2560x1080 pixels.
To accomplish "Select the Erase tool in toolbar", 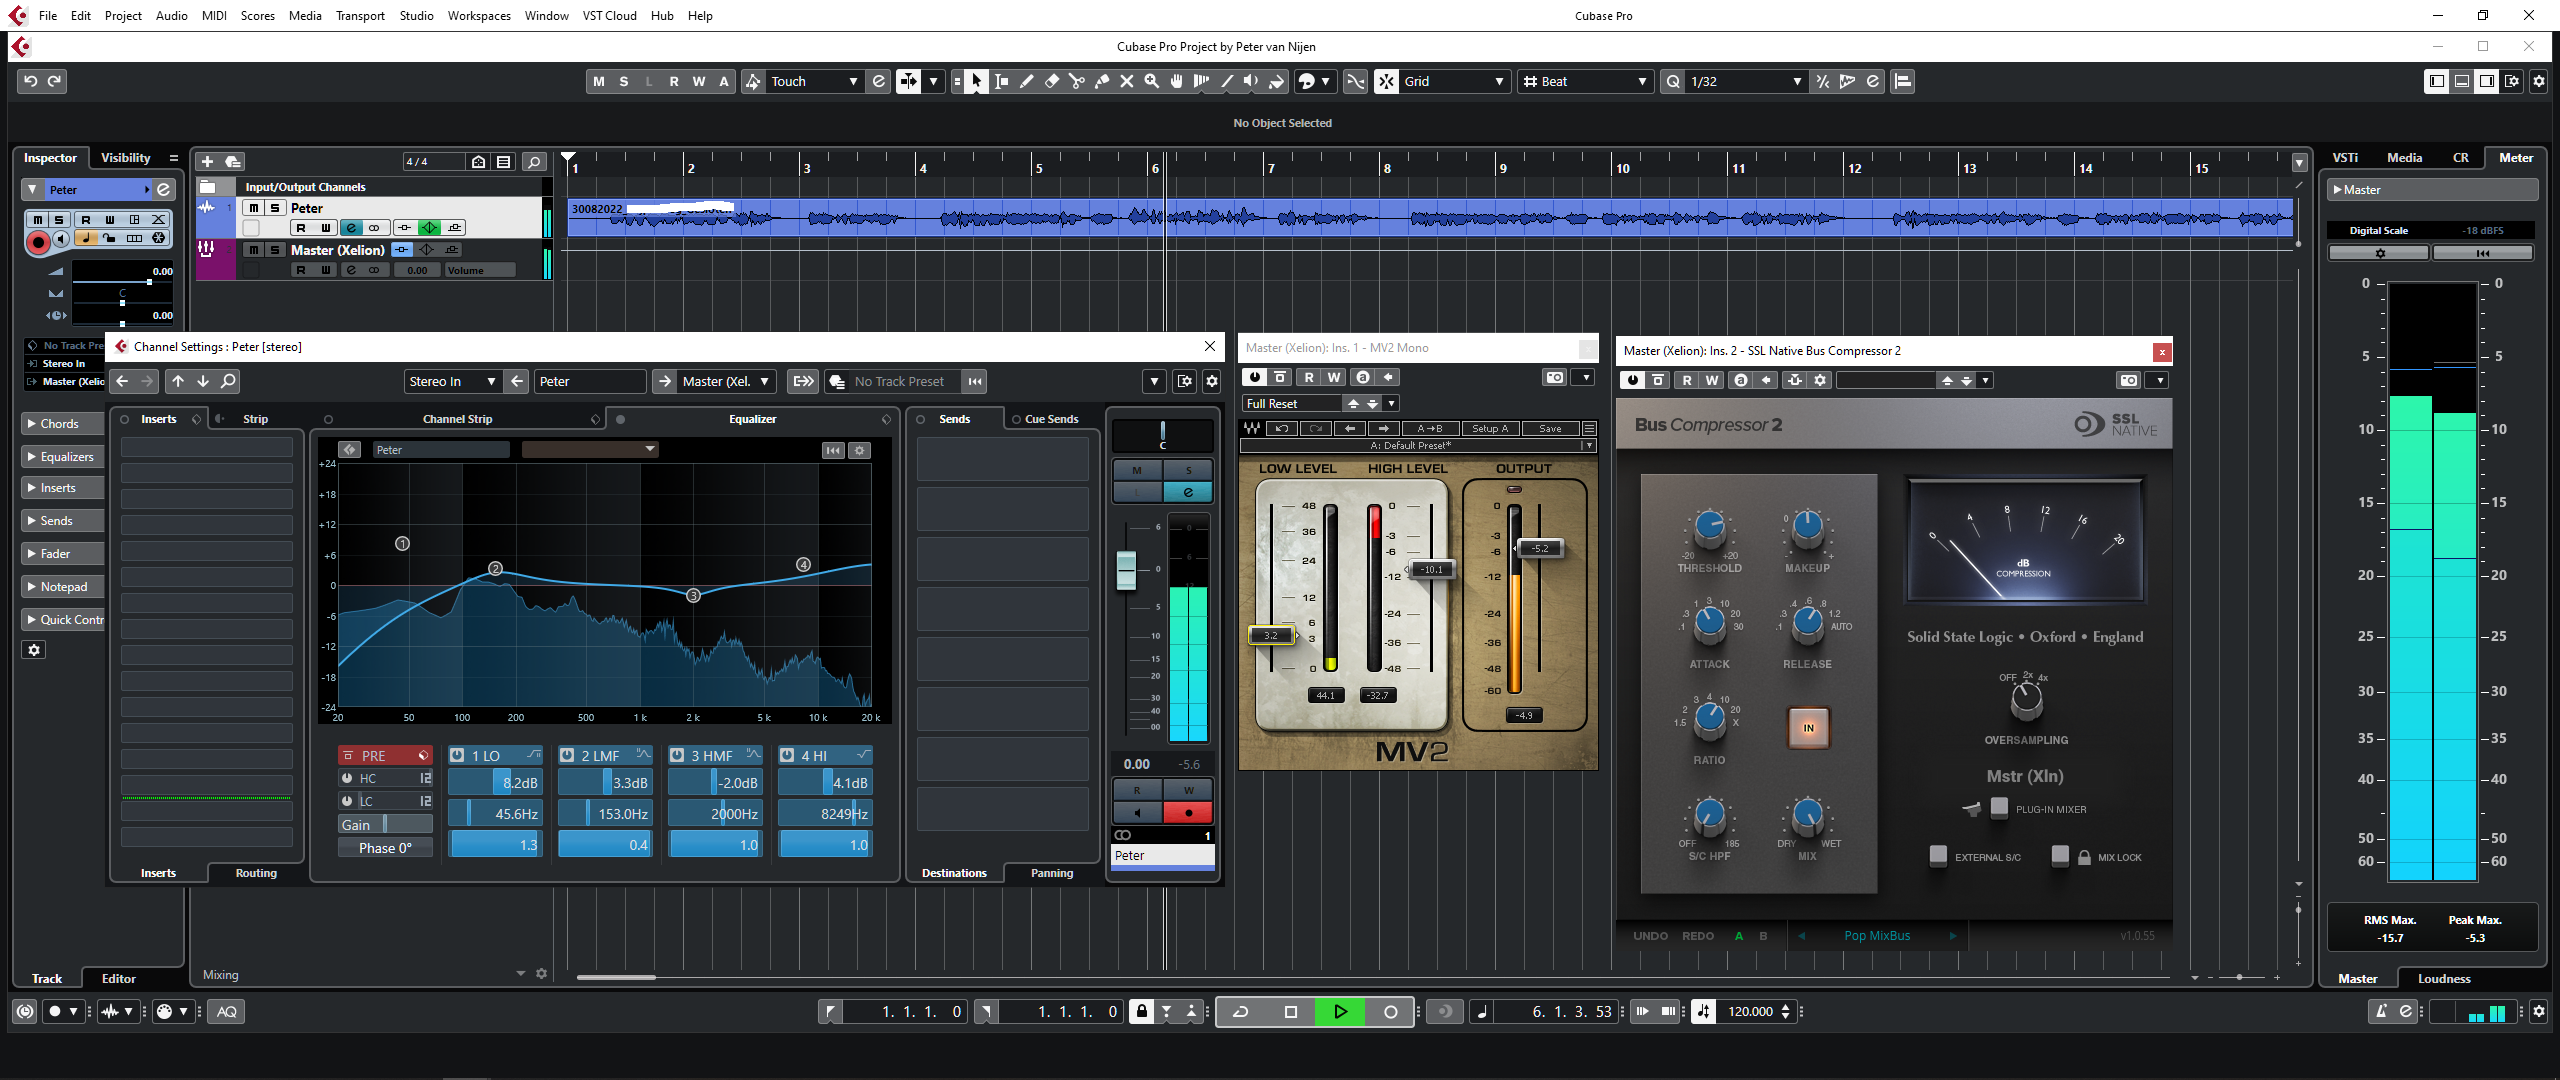I will tap(1051, 81).
